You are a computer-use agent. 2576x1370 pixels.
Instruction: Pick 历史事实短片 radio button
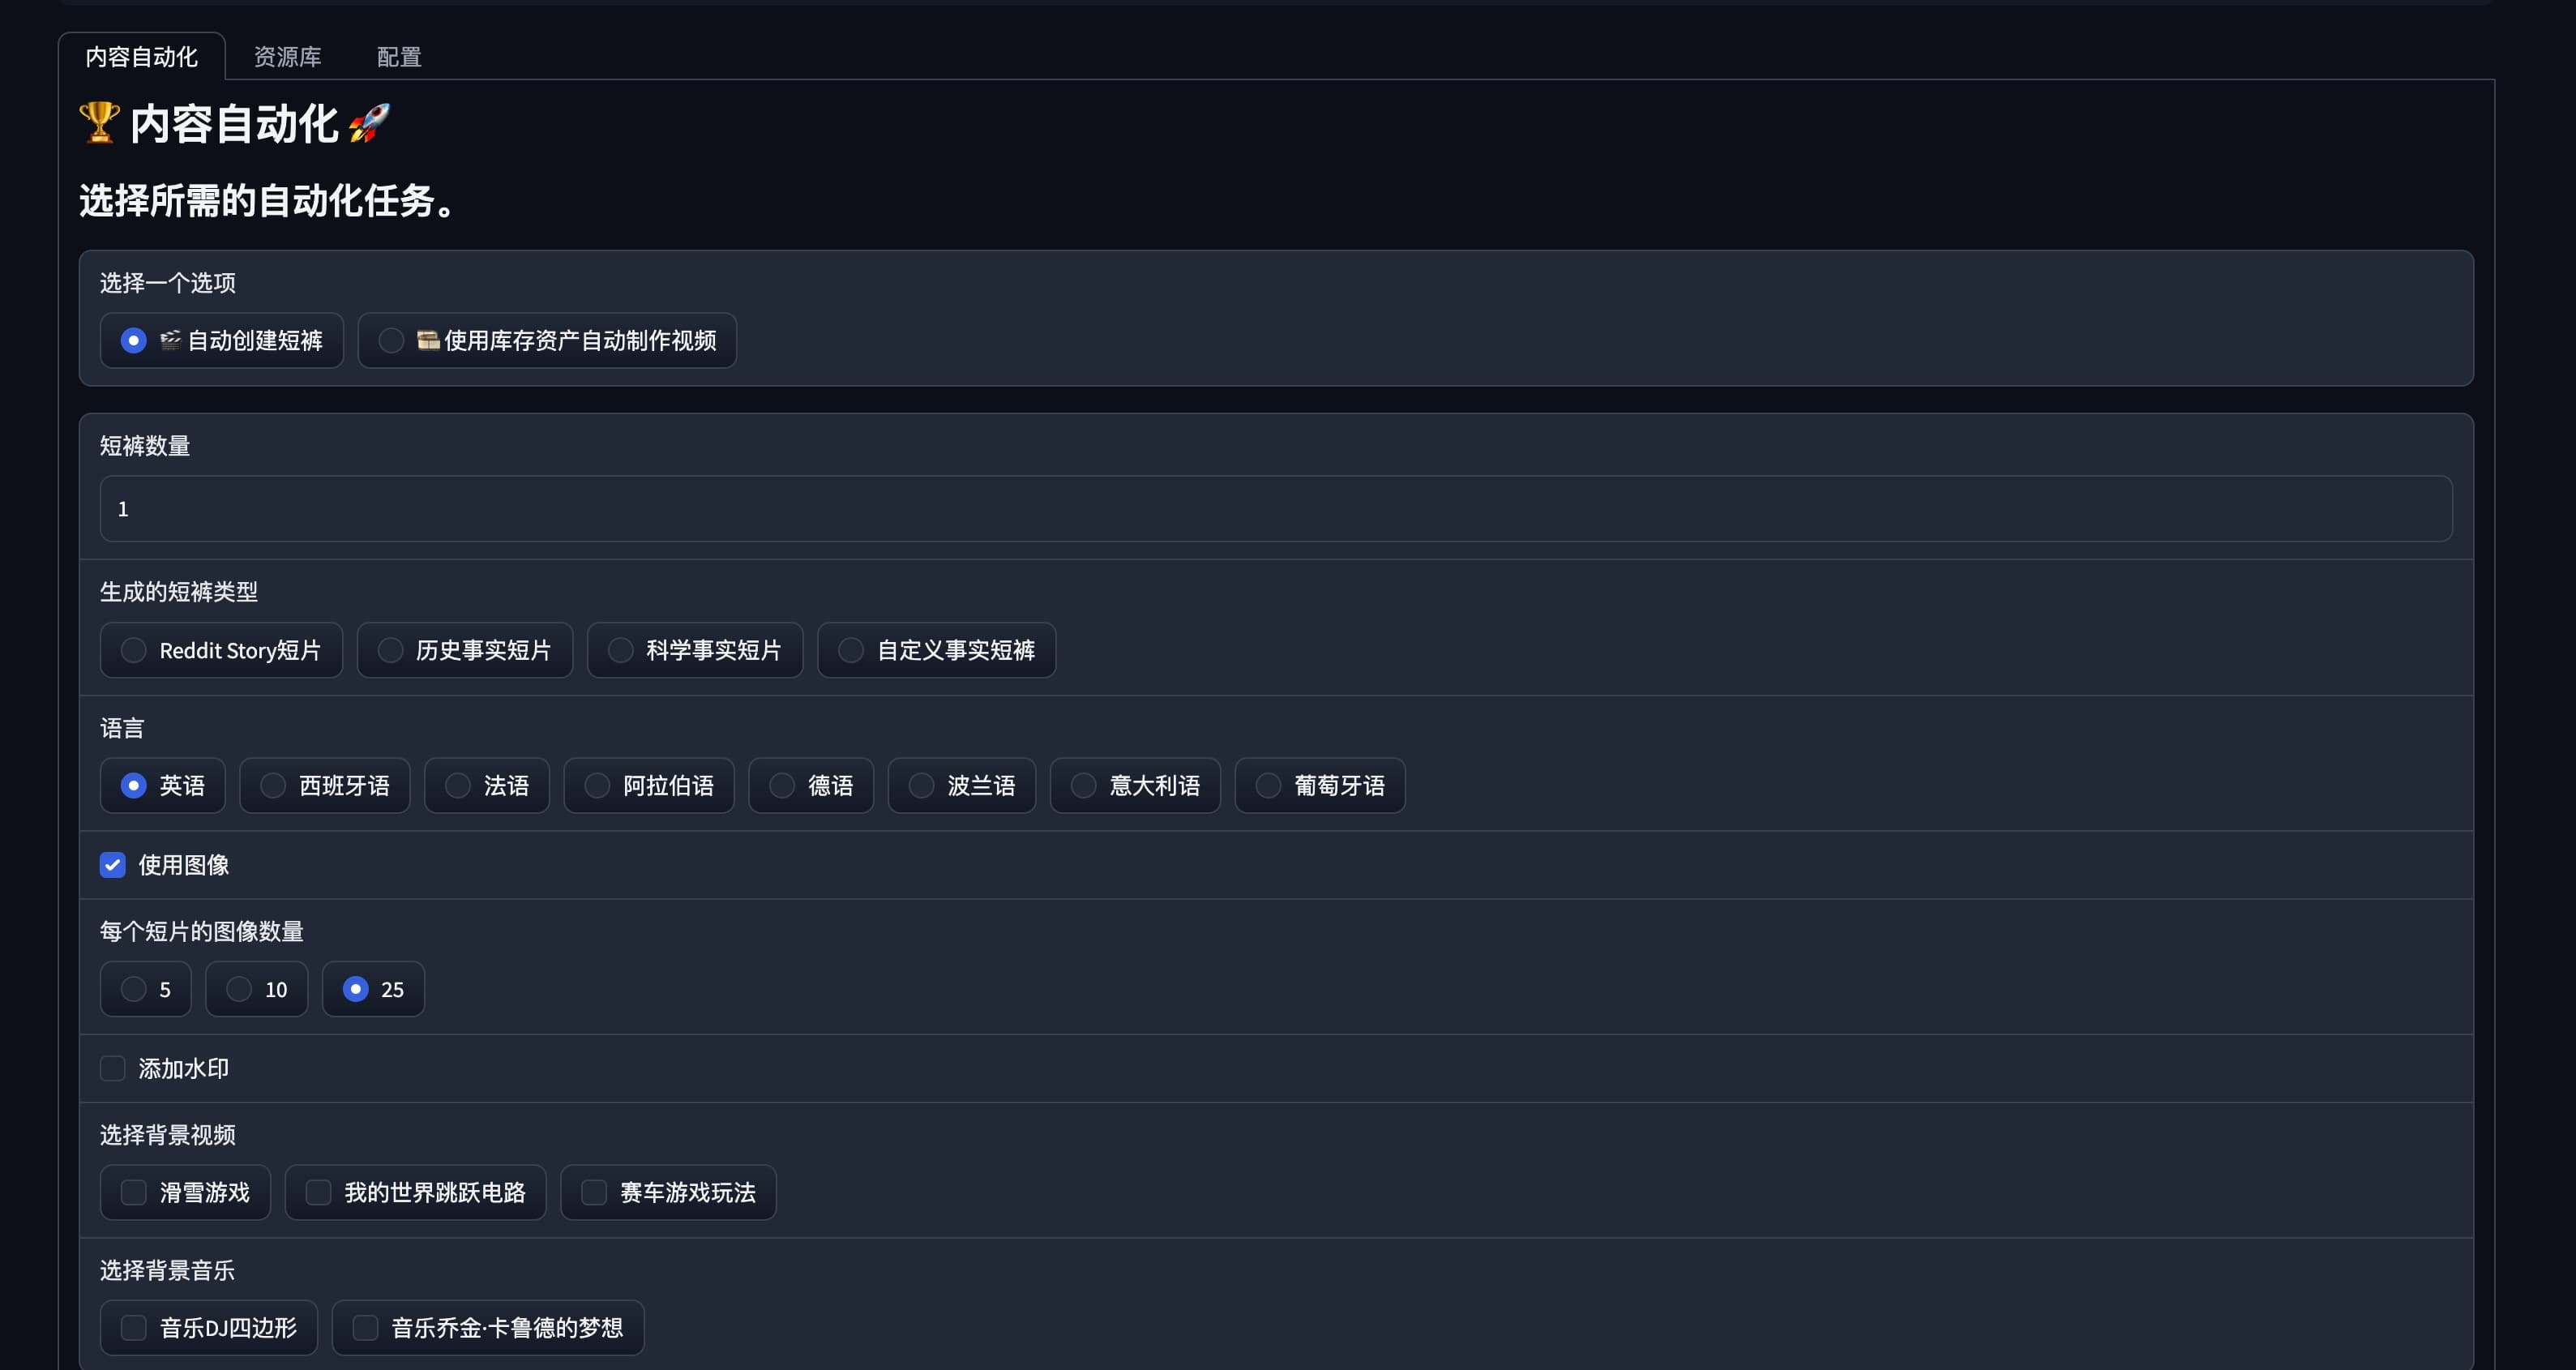point(390,651)
